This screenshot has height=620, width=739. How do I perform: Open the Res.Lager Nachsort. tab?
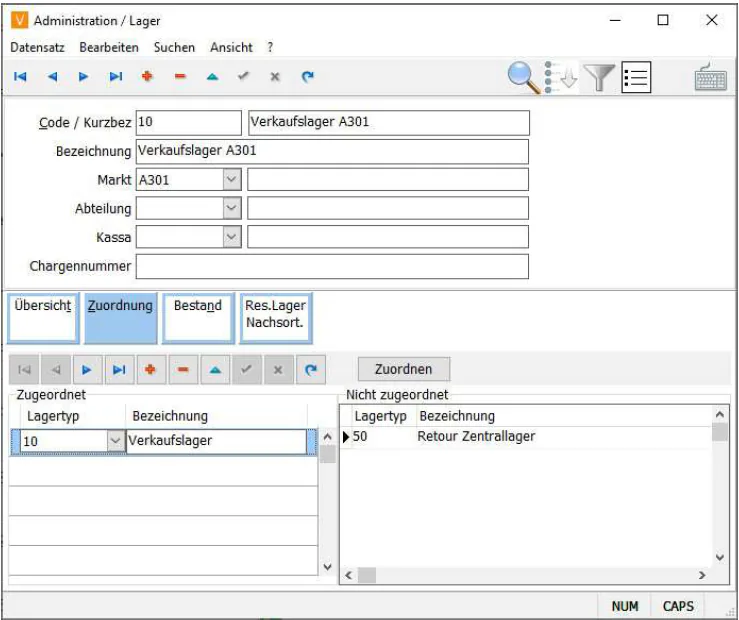pos(276,318)
